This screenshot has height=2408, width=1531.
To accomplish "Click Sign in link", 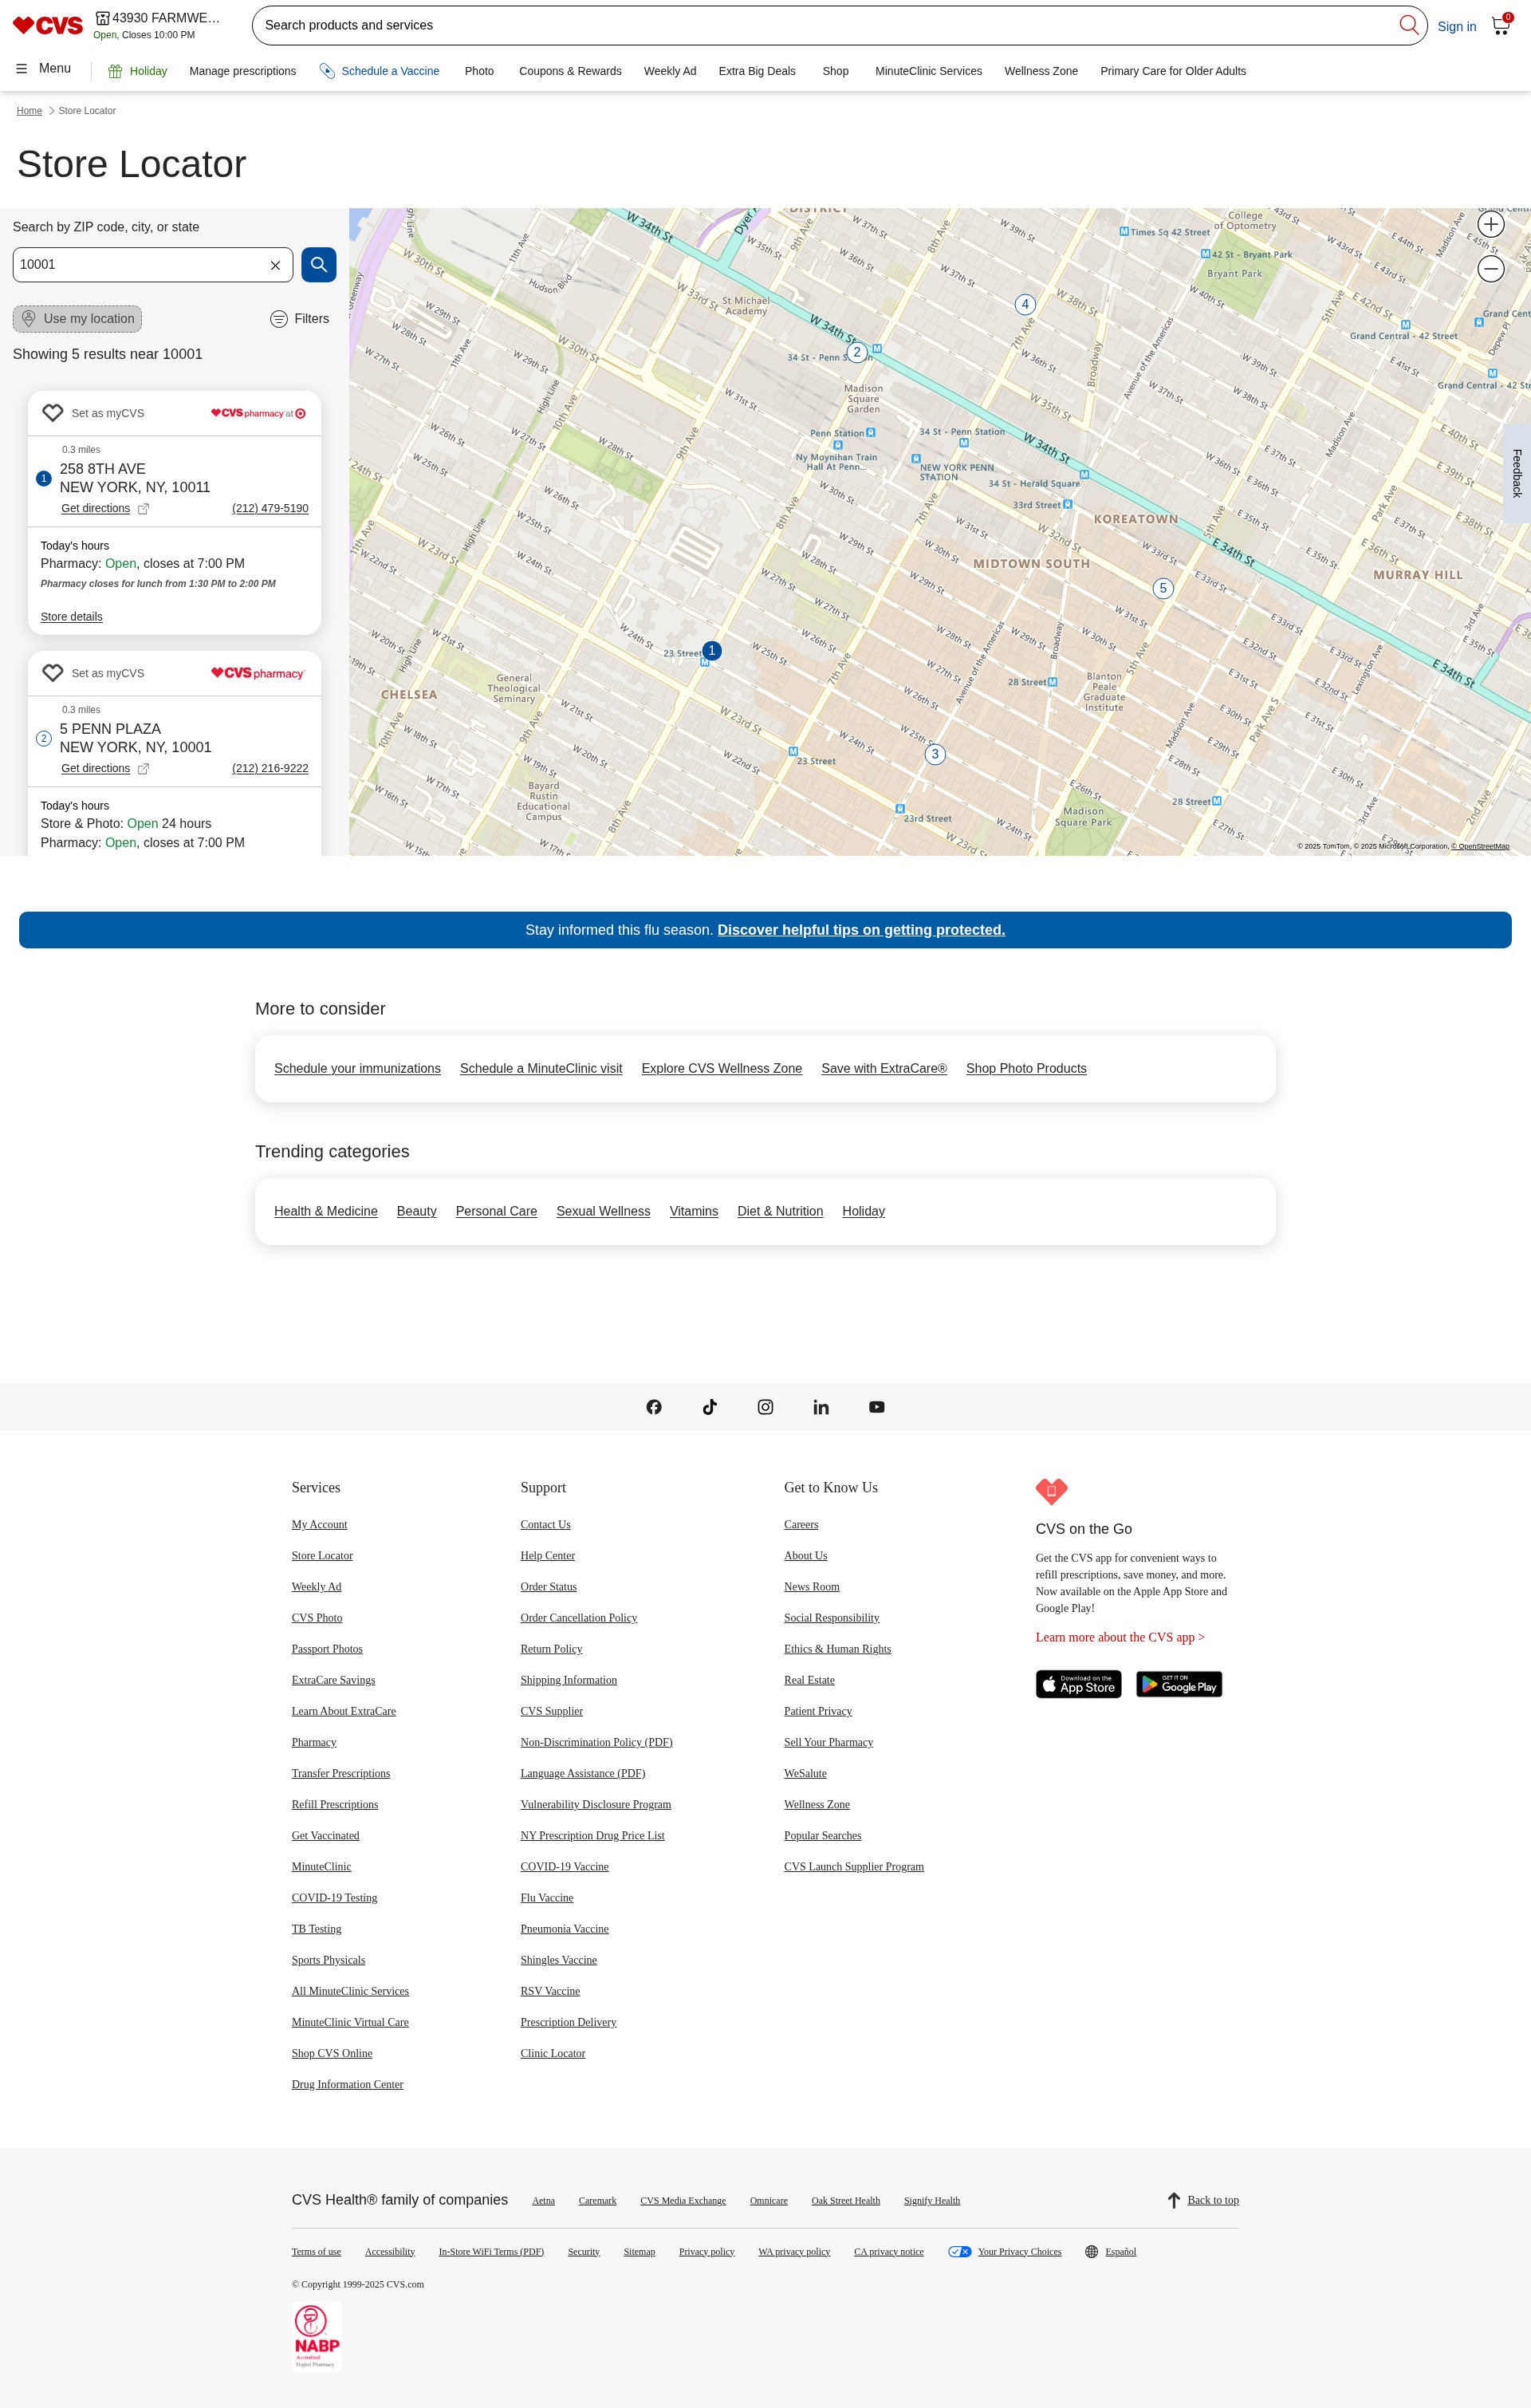I will (x=1456, y=27).
